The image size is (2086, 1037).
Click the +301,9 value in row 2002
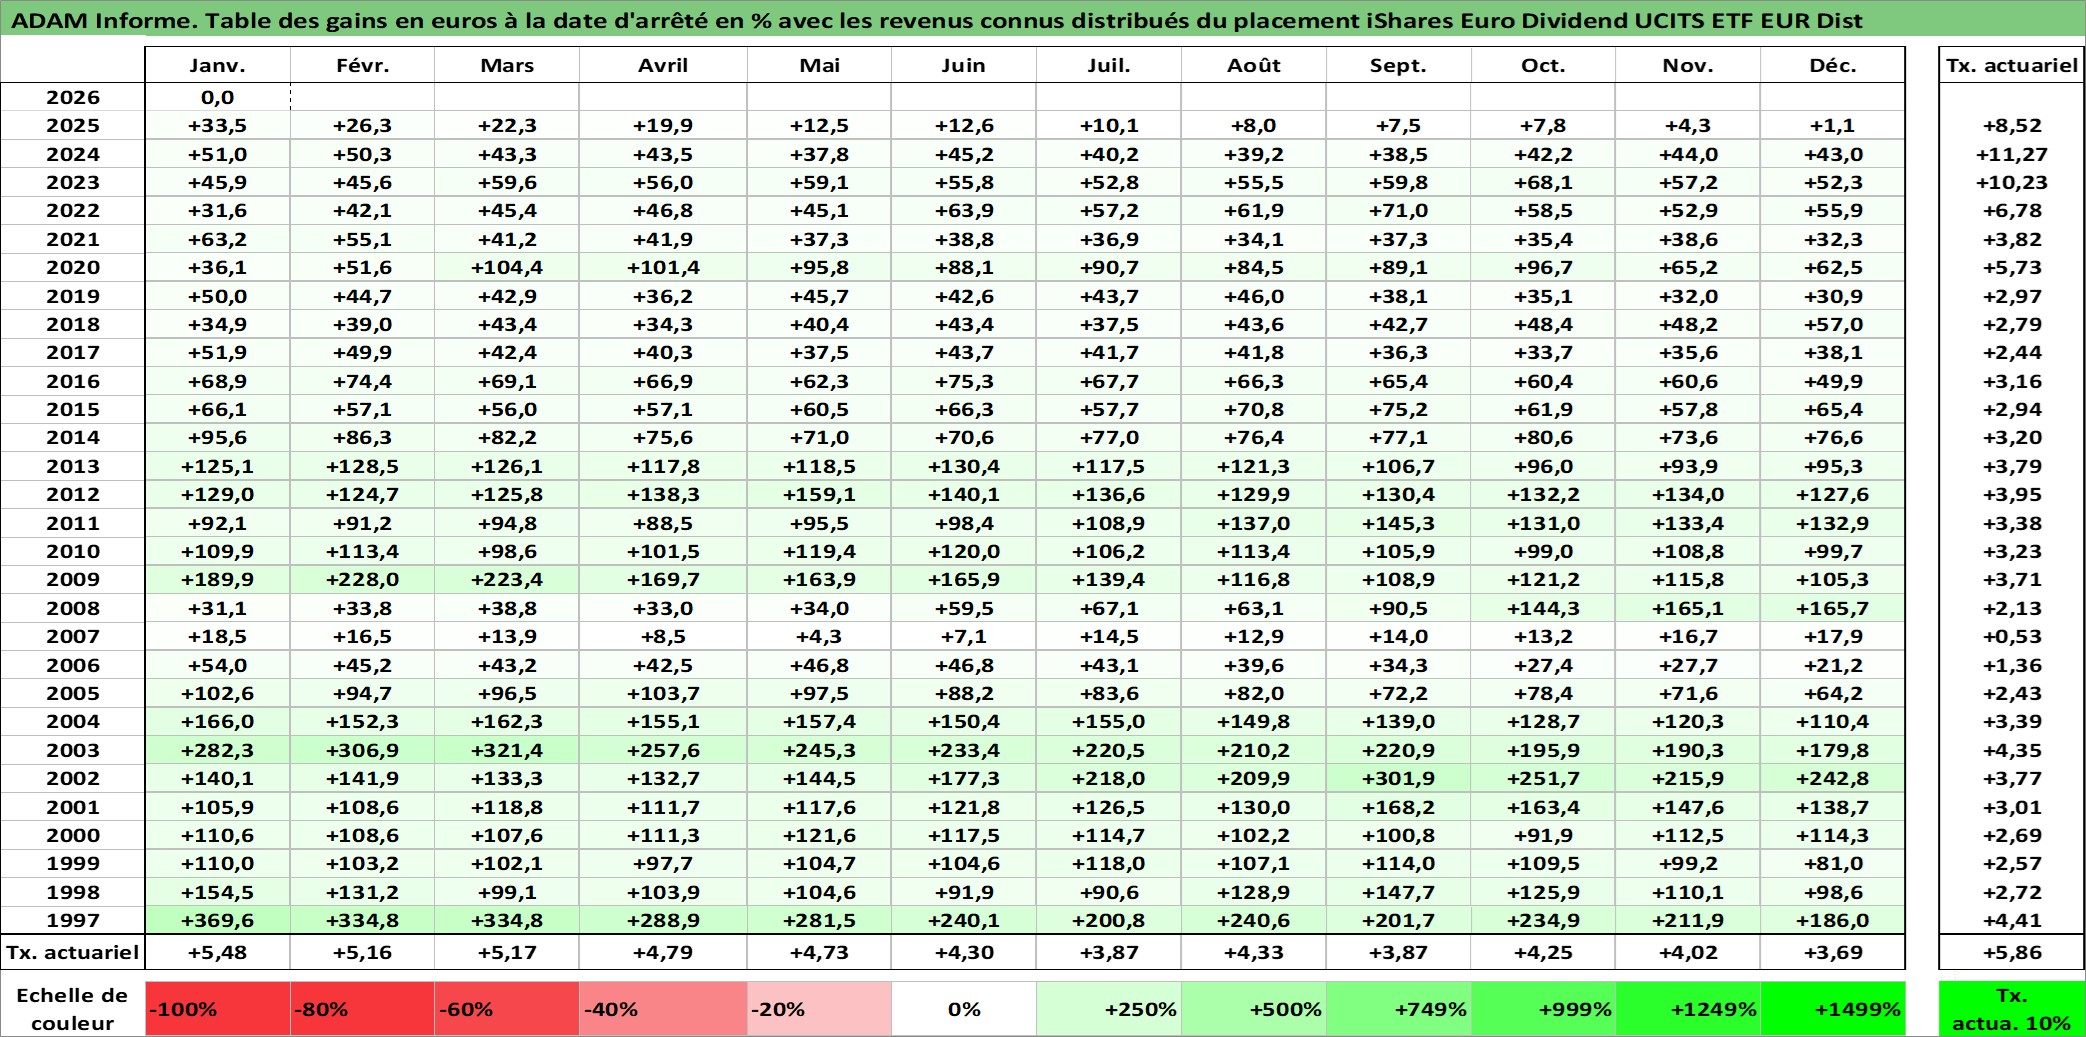point(1398,778)
